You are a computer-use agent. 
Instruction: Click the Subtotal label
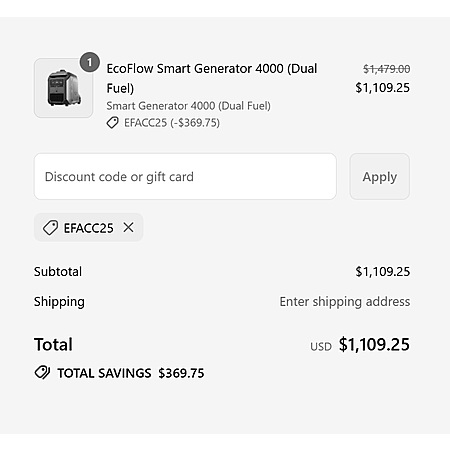pos(58,272)
